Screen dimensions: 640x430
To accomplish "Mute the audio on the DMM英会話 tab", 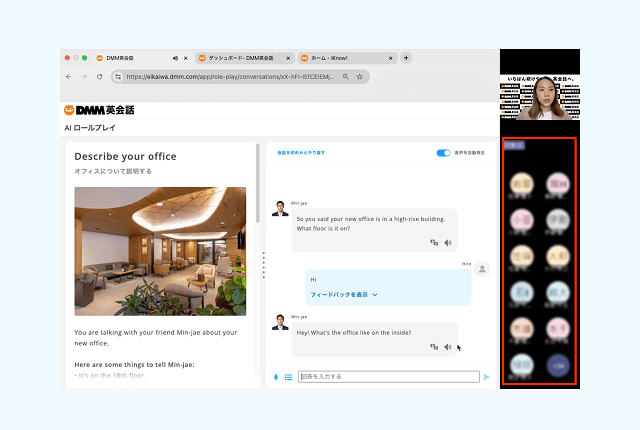I will click(x=175, y=58).
